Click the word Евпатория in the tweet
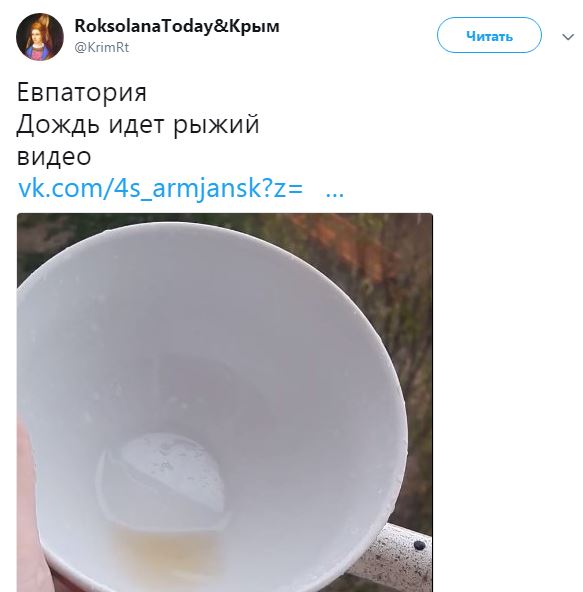The width and height of the screenshot is (583, 592). click(x=82, y=92)
